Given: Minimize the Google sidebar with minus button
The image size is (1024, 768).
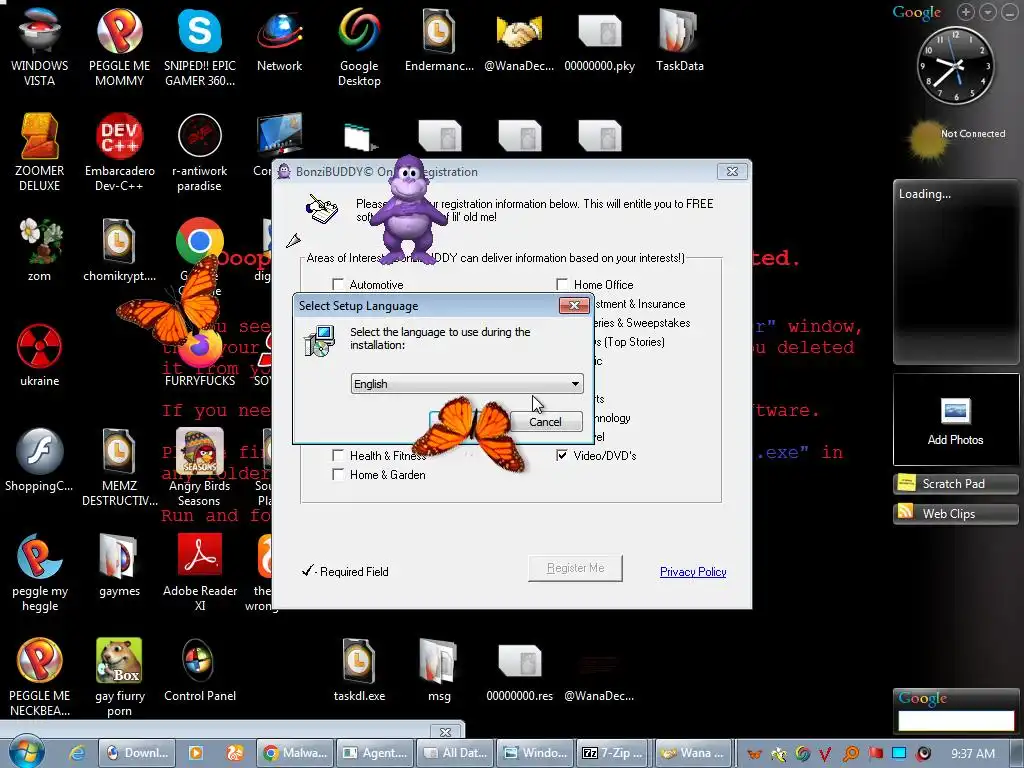Looking at the screenshot, I should (x=1010, y=12).
